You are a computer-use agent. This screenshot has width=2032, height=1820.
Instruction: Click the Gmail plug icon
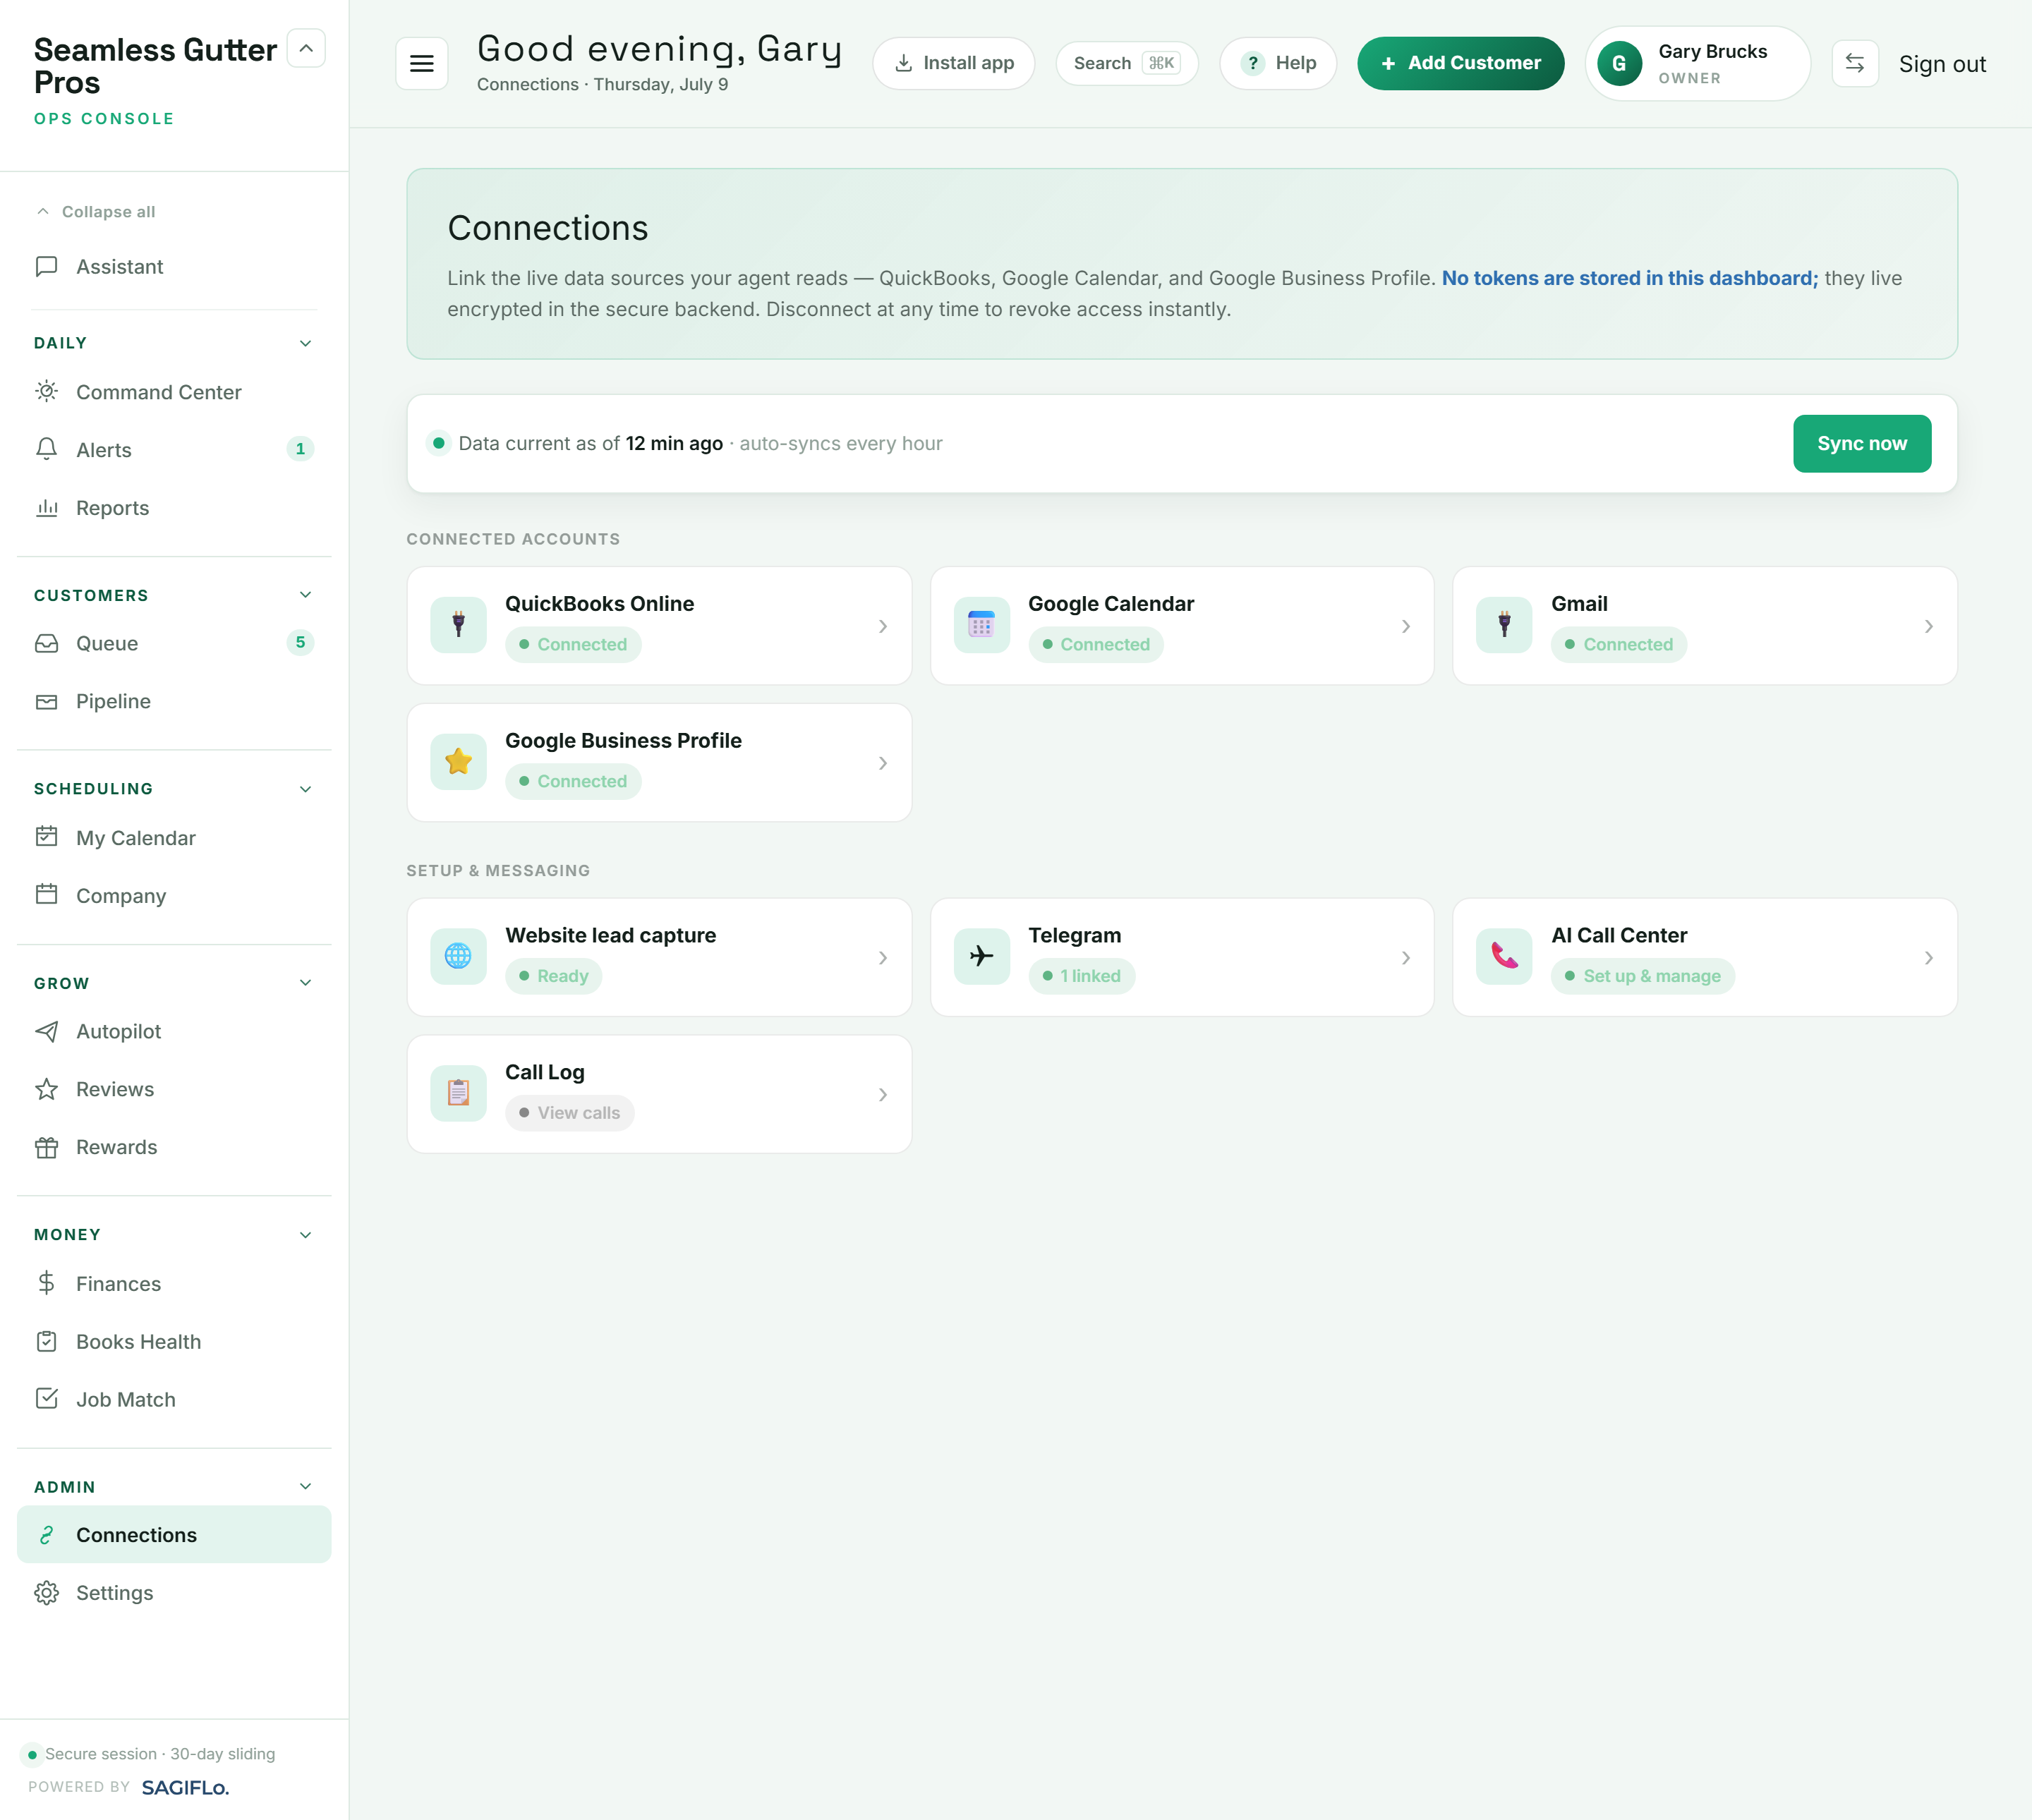click(1504, 625)
